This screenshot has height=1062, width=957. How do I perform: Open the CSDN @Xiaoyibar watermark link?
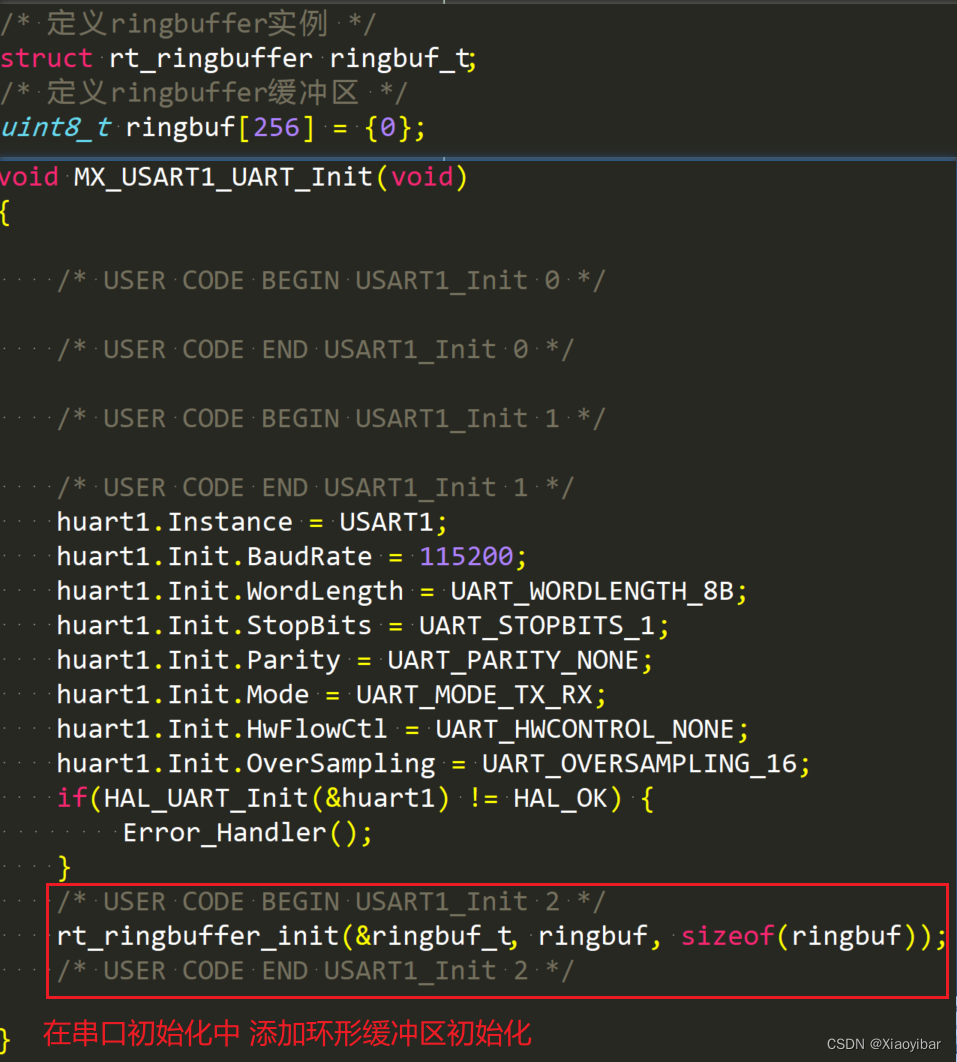pos(884,1043)
